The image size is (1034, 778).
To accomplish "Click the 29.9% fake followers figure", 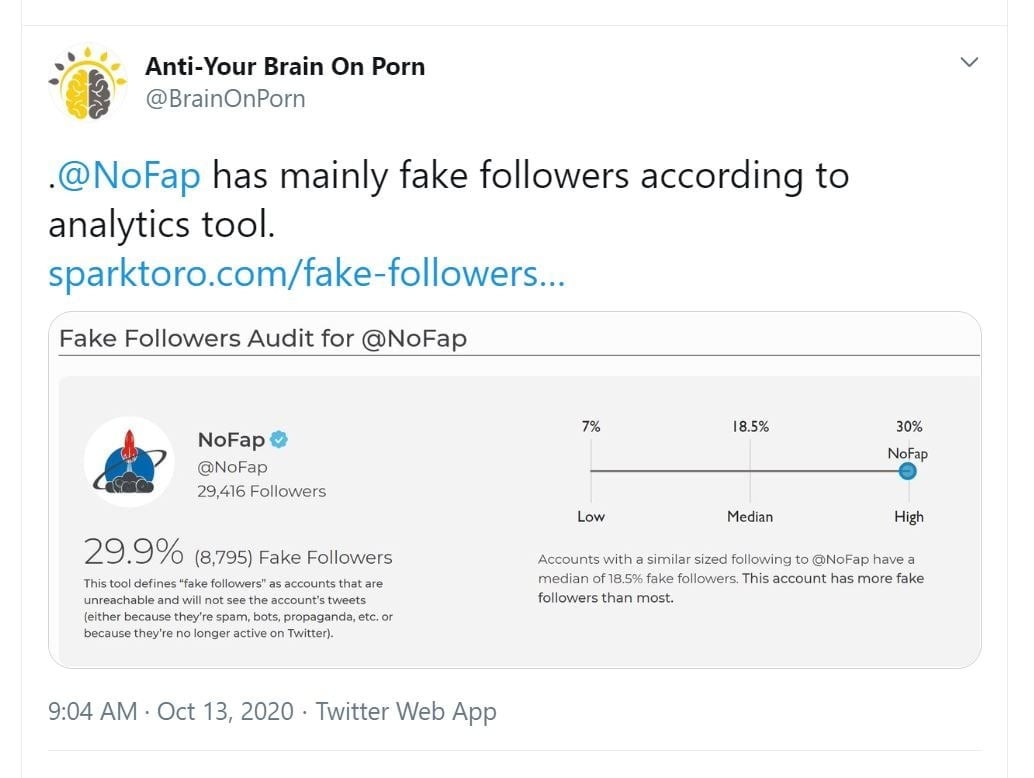I will tap(133, 552).
